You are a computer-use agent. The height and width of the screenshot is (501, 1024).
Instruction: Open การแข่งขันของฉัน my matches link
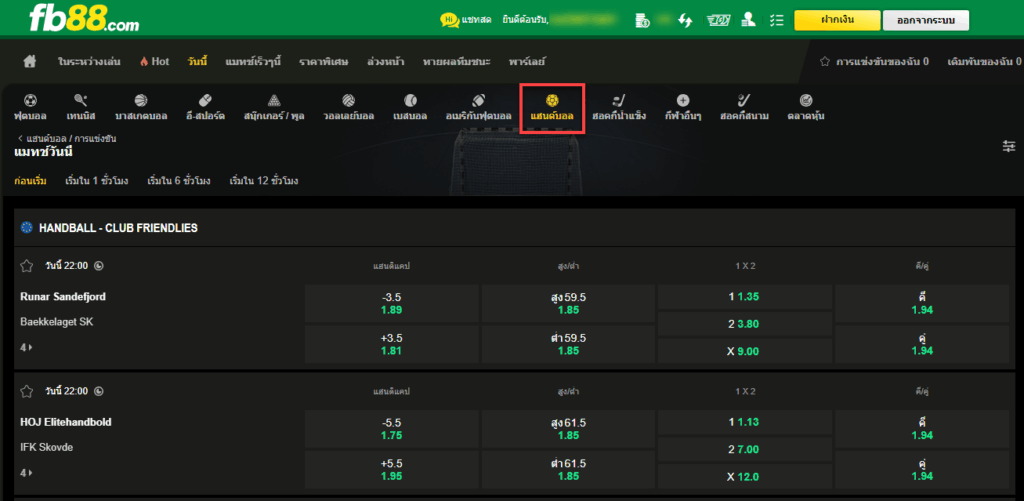pyautogui.click(x=874, y=61)
